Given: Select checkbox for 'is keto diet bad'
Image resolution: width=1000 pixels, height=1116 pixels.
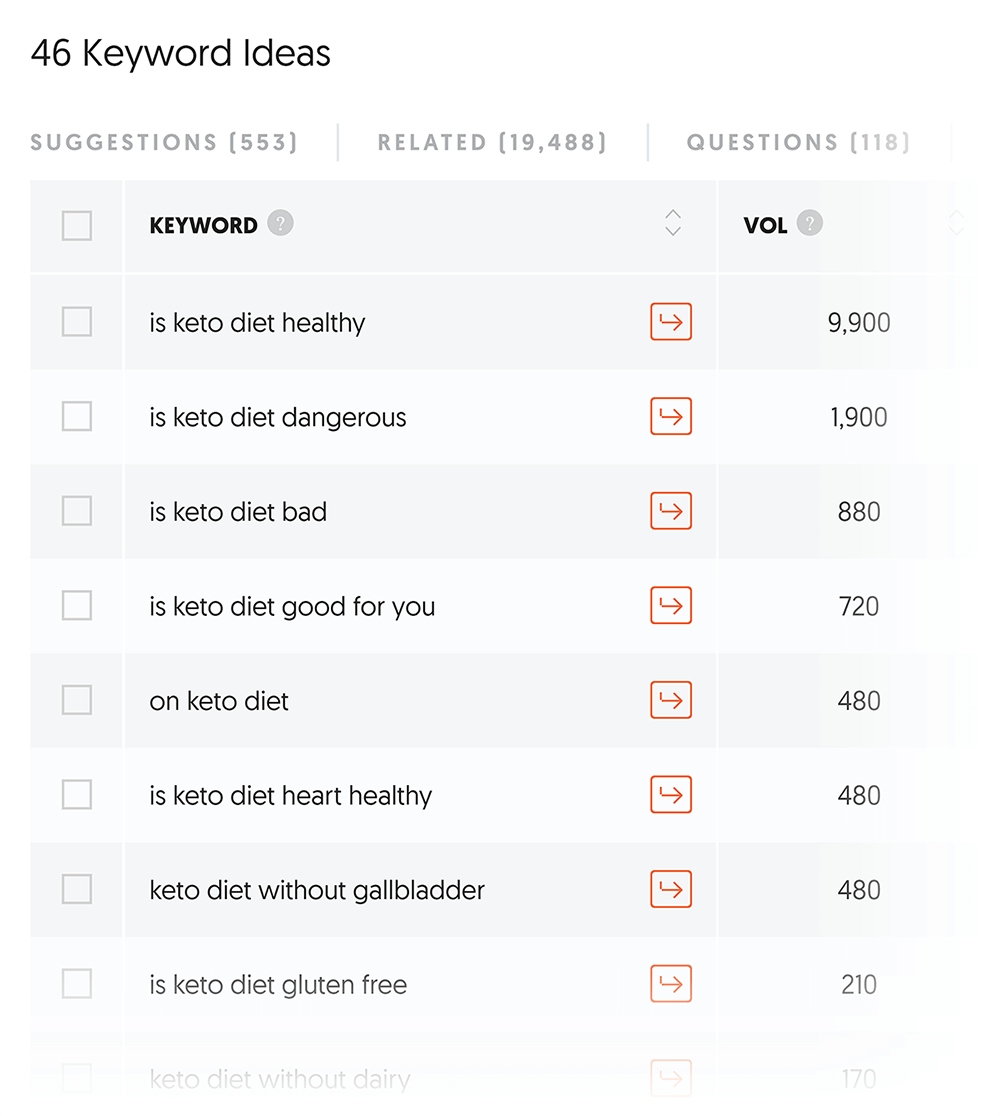Looking at the screenshot, I should tap(77, 511).
